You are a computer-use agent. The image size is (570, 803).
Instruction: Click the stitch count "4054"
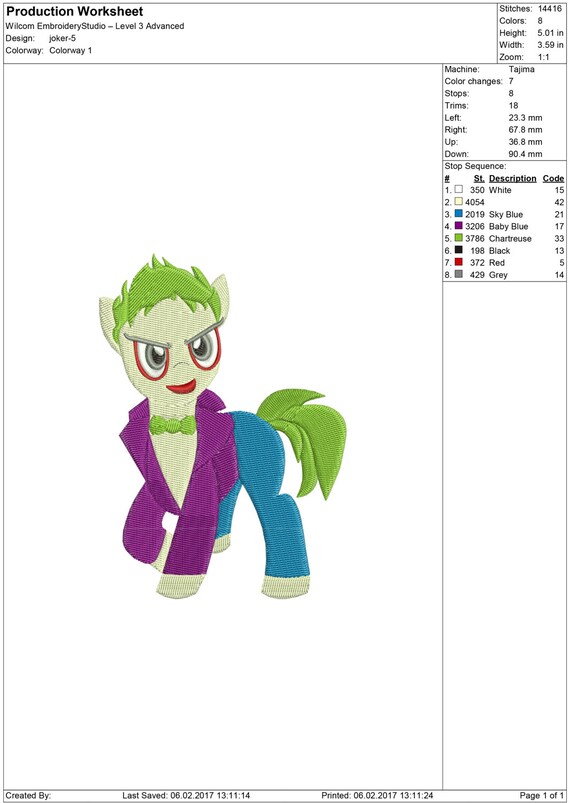(475, 202)
